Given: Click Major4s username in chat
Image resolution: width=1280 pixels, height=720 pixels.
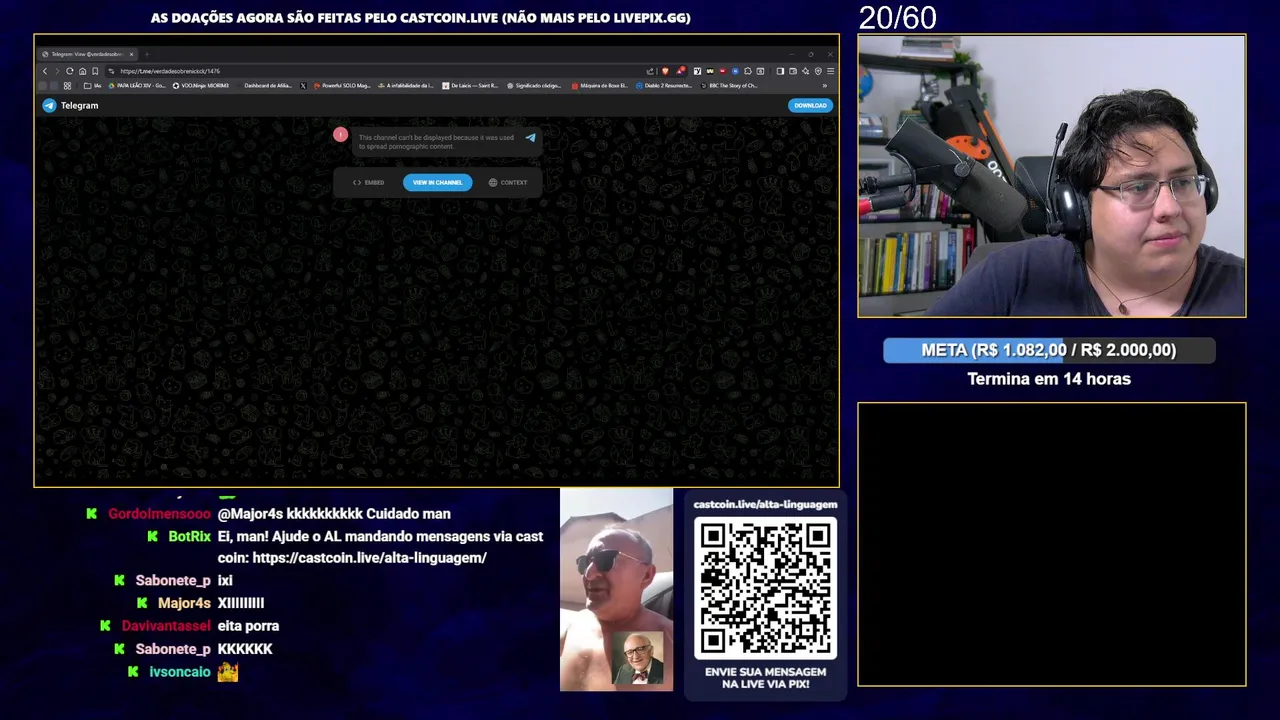Looking at the screenshot, I should click(x=184, y=603).
